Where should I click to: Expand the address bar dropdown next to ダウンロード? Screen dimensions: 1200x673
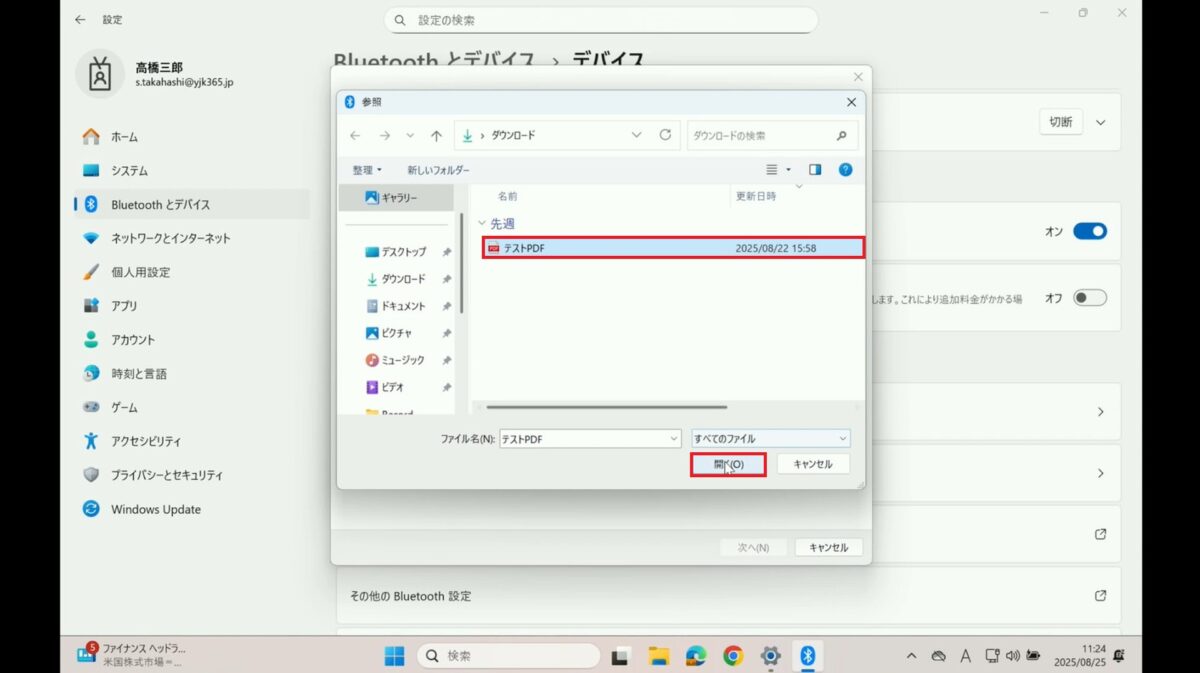point(637,135)
